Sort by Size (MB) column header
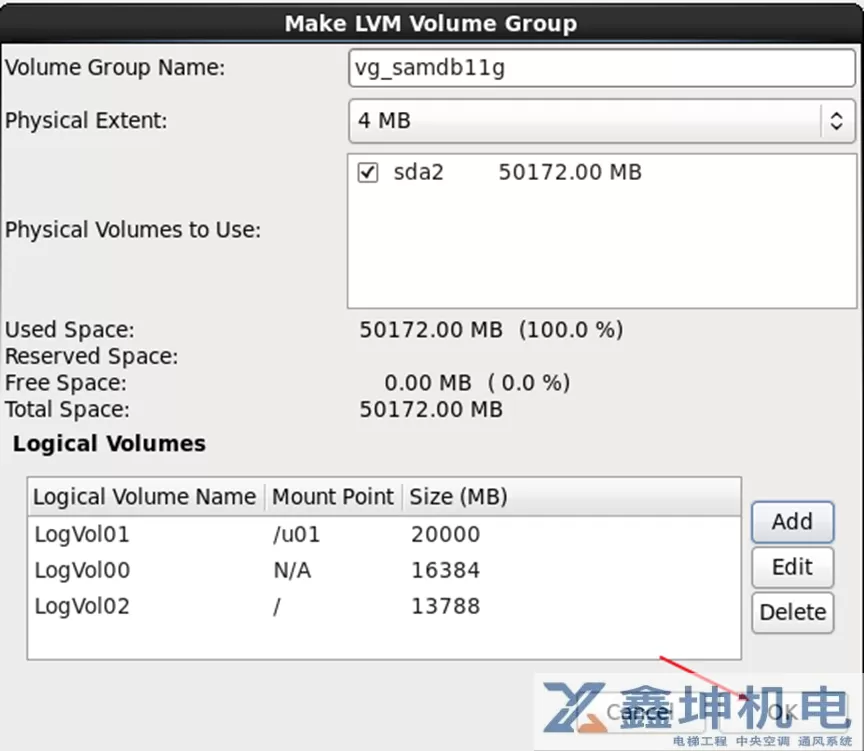 coord(571,497)
